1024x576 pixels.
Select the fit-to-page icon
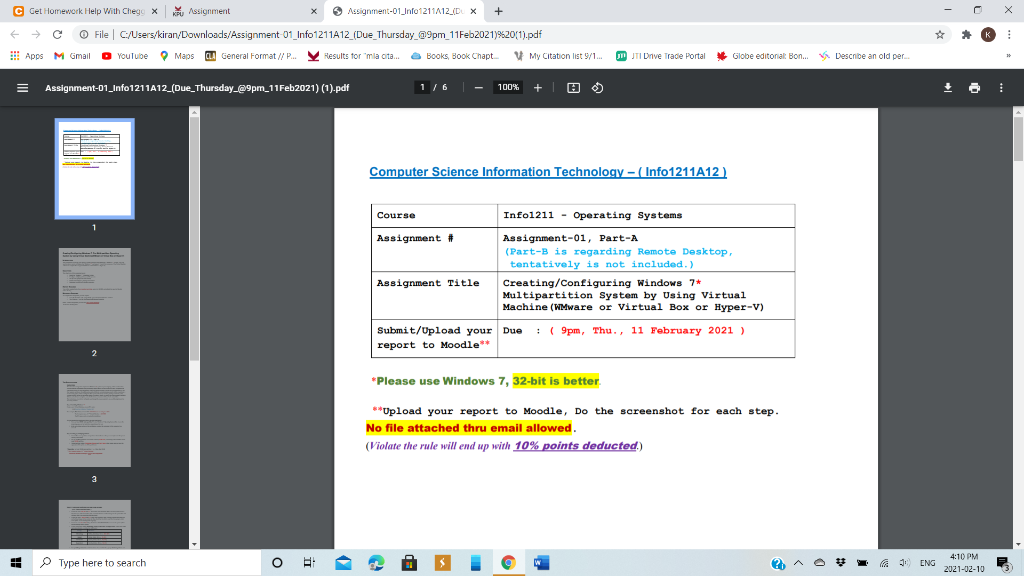tap(571, 87)
